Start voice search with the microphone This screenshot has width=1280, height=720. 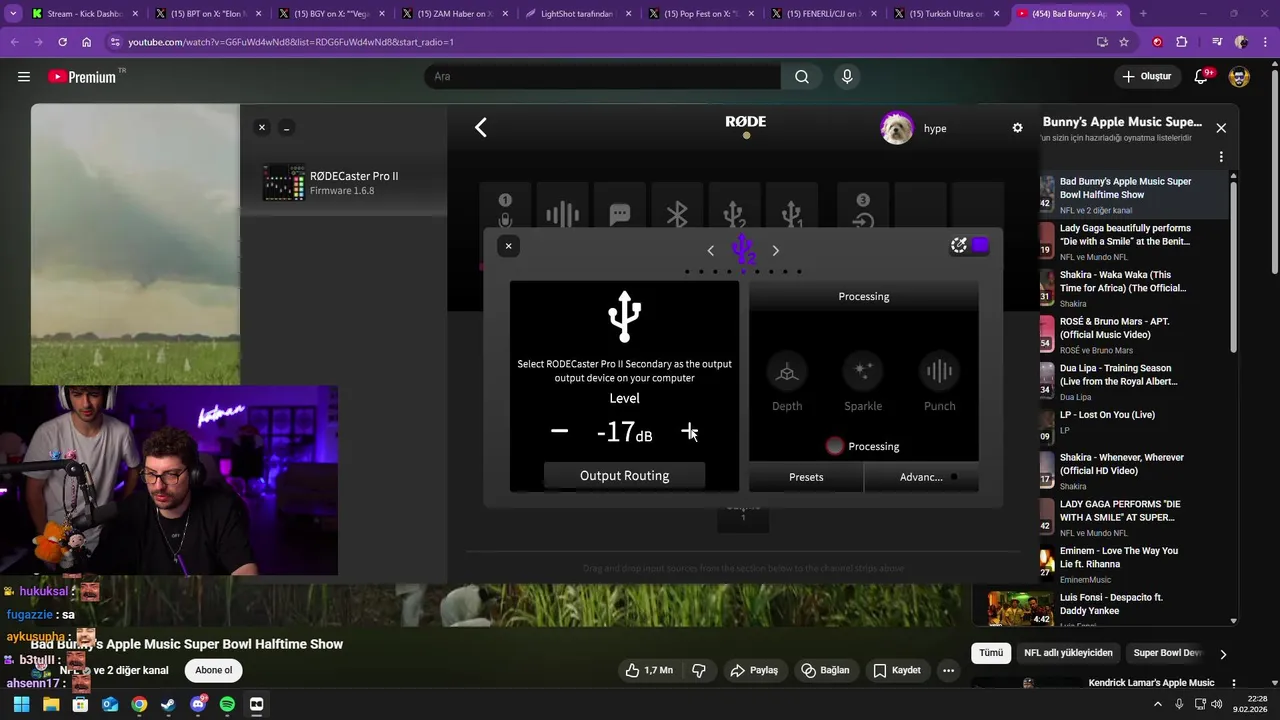(847, 77)
